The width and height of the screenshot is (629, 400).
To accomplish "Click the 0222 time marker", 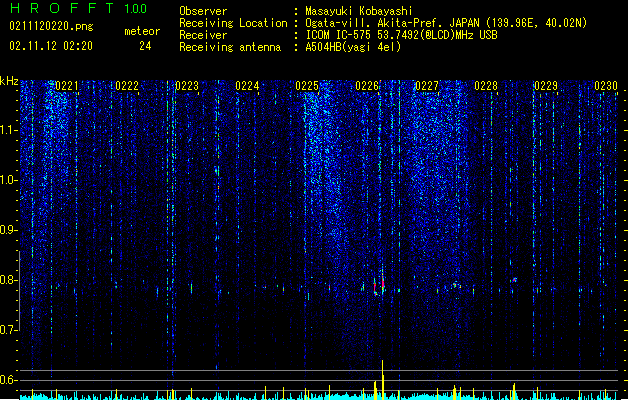I will point(127,86).
